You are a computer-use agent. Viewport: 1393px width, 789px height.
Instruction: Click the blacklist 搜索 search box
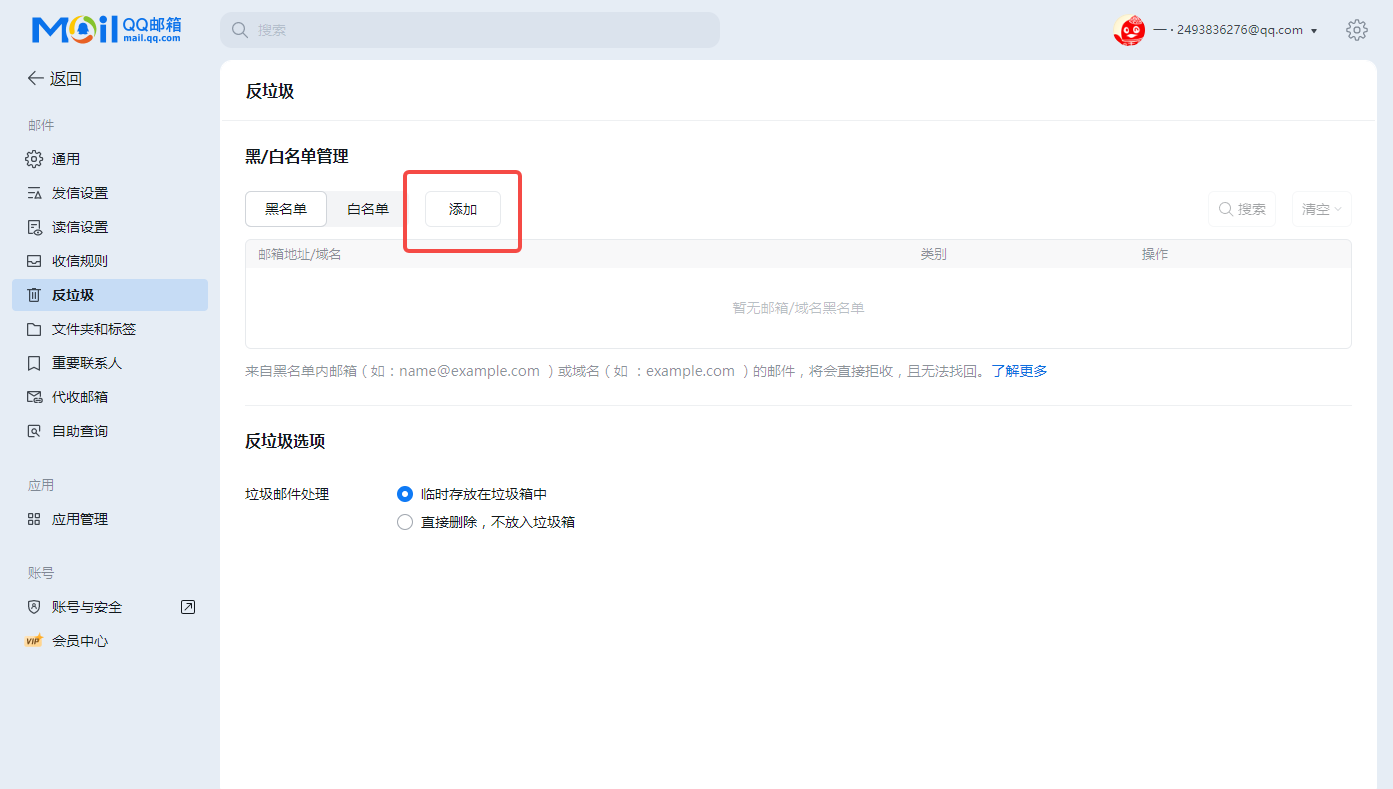pos(1242,209)
